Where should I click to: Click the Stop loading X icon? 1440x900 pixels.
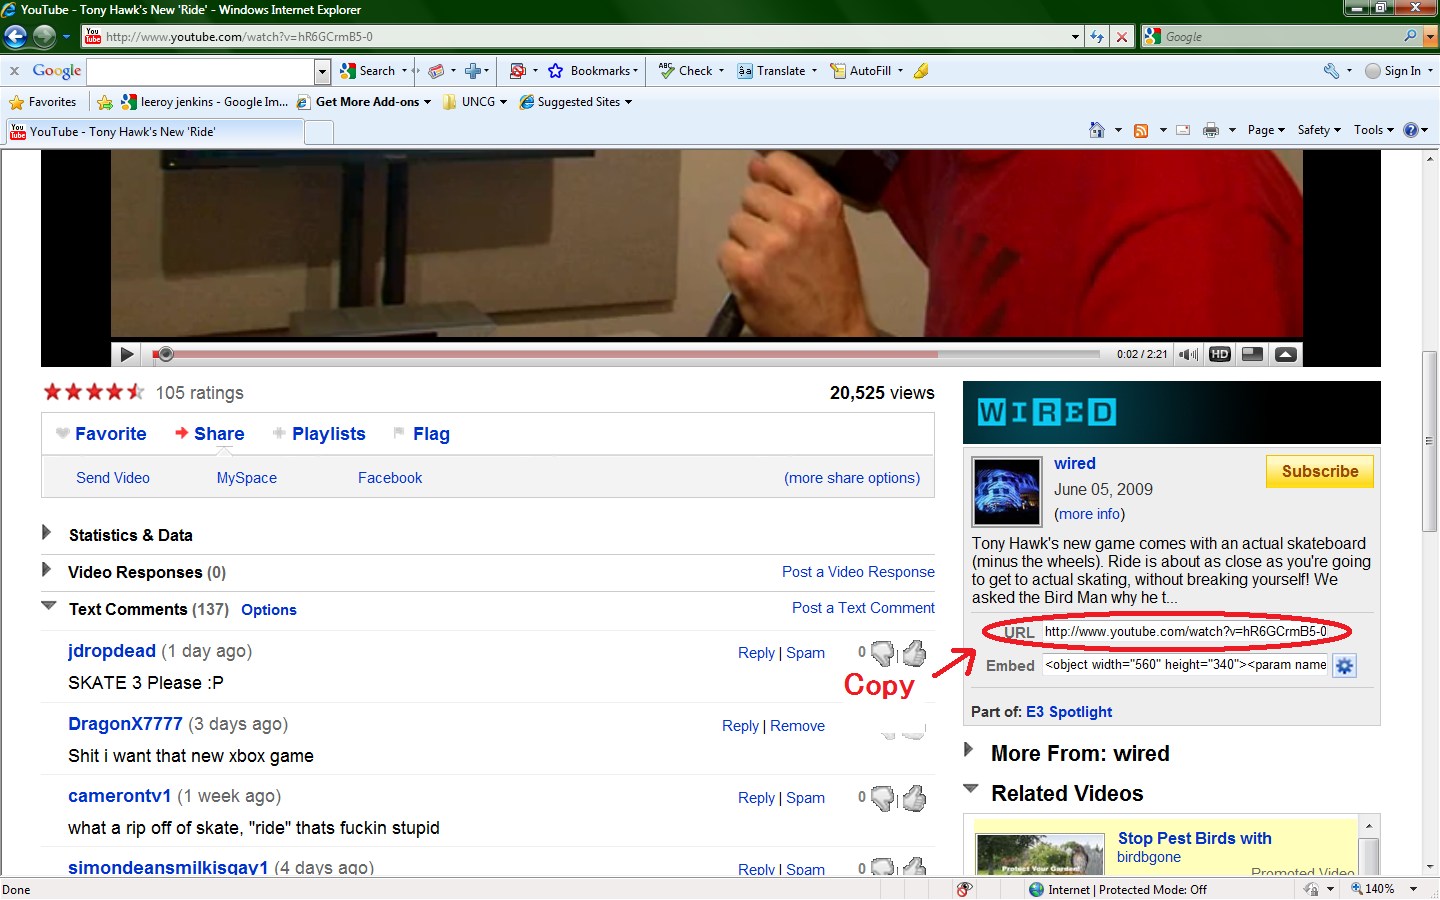[x=1122, y=37]
